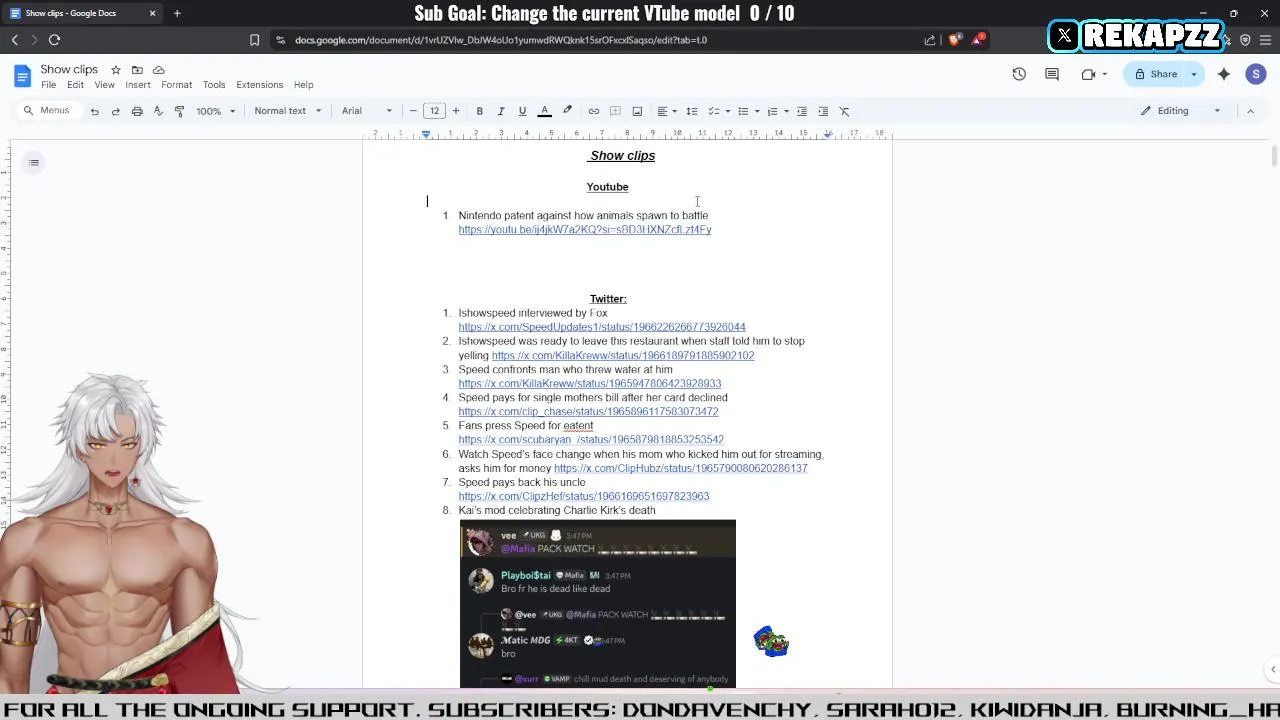Open the View menu
The image size is (1280, 720).
tap(104, 85)
